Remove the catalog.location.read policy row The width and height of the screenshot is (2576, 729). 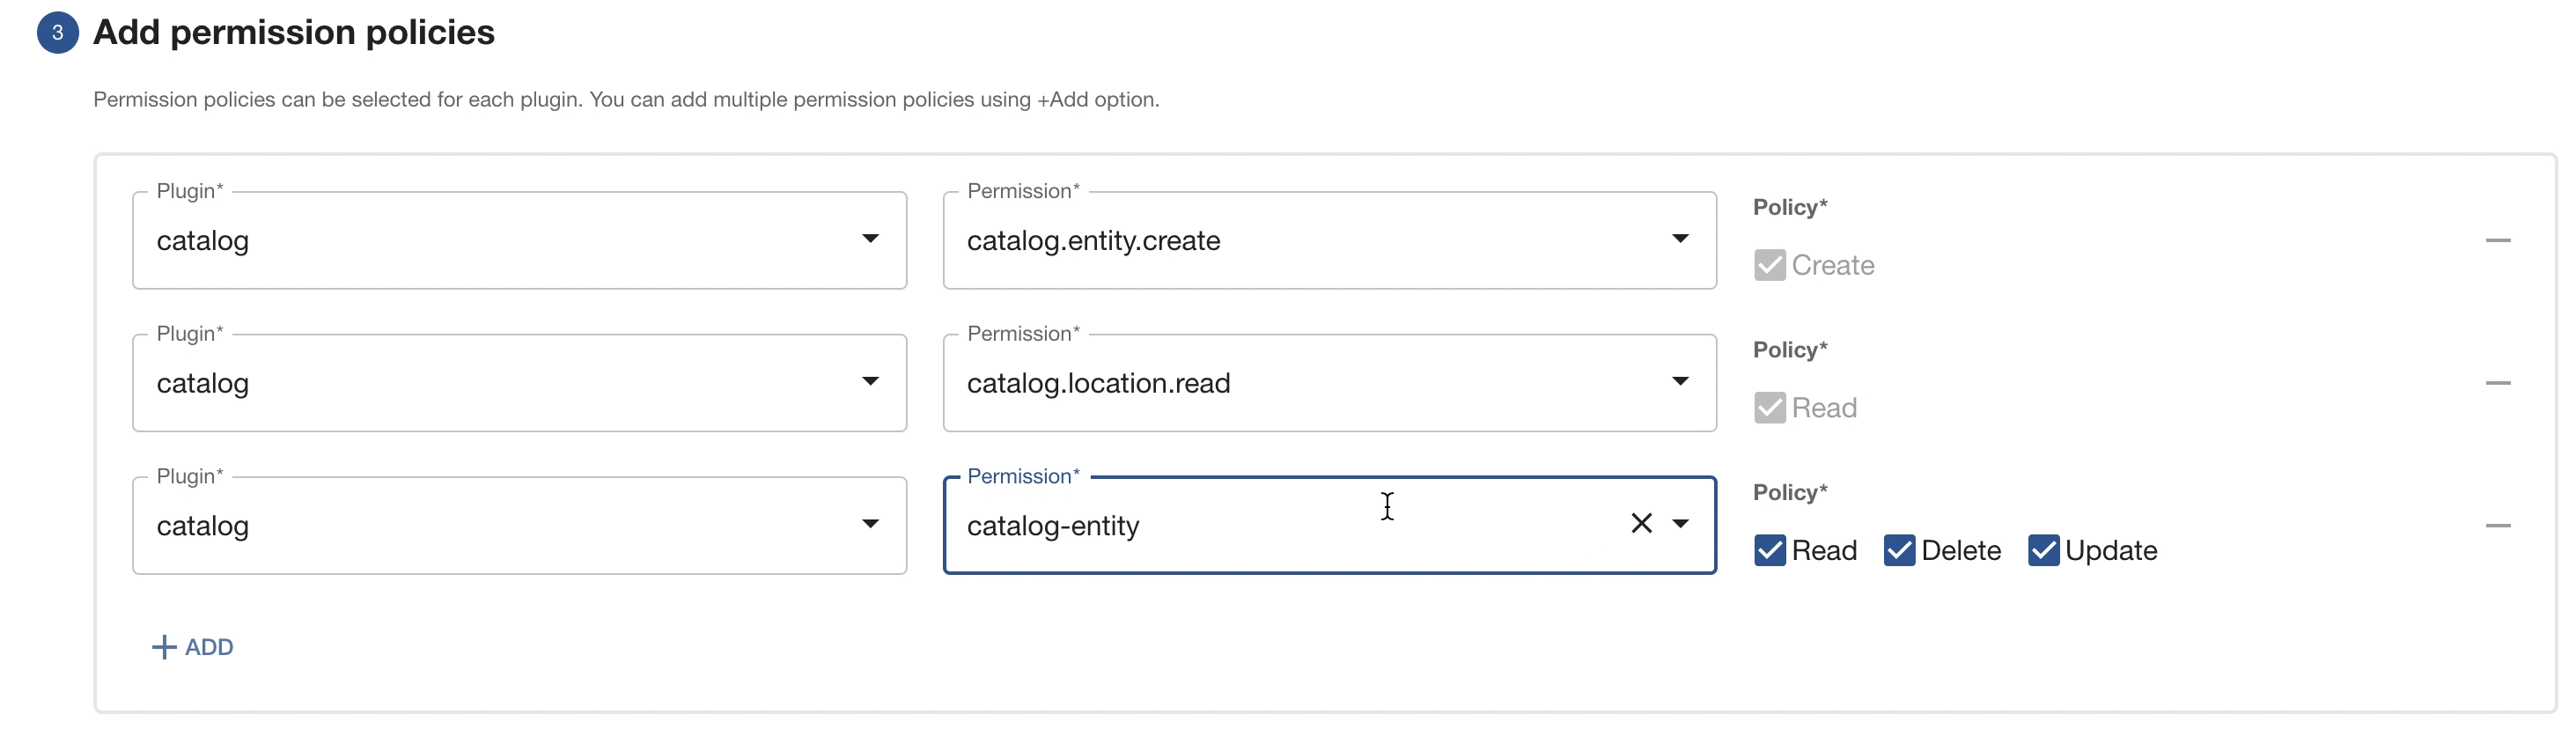click(x=2497, y=383)
